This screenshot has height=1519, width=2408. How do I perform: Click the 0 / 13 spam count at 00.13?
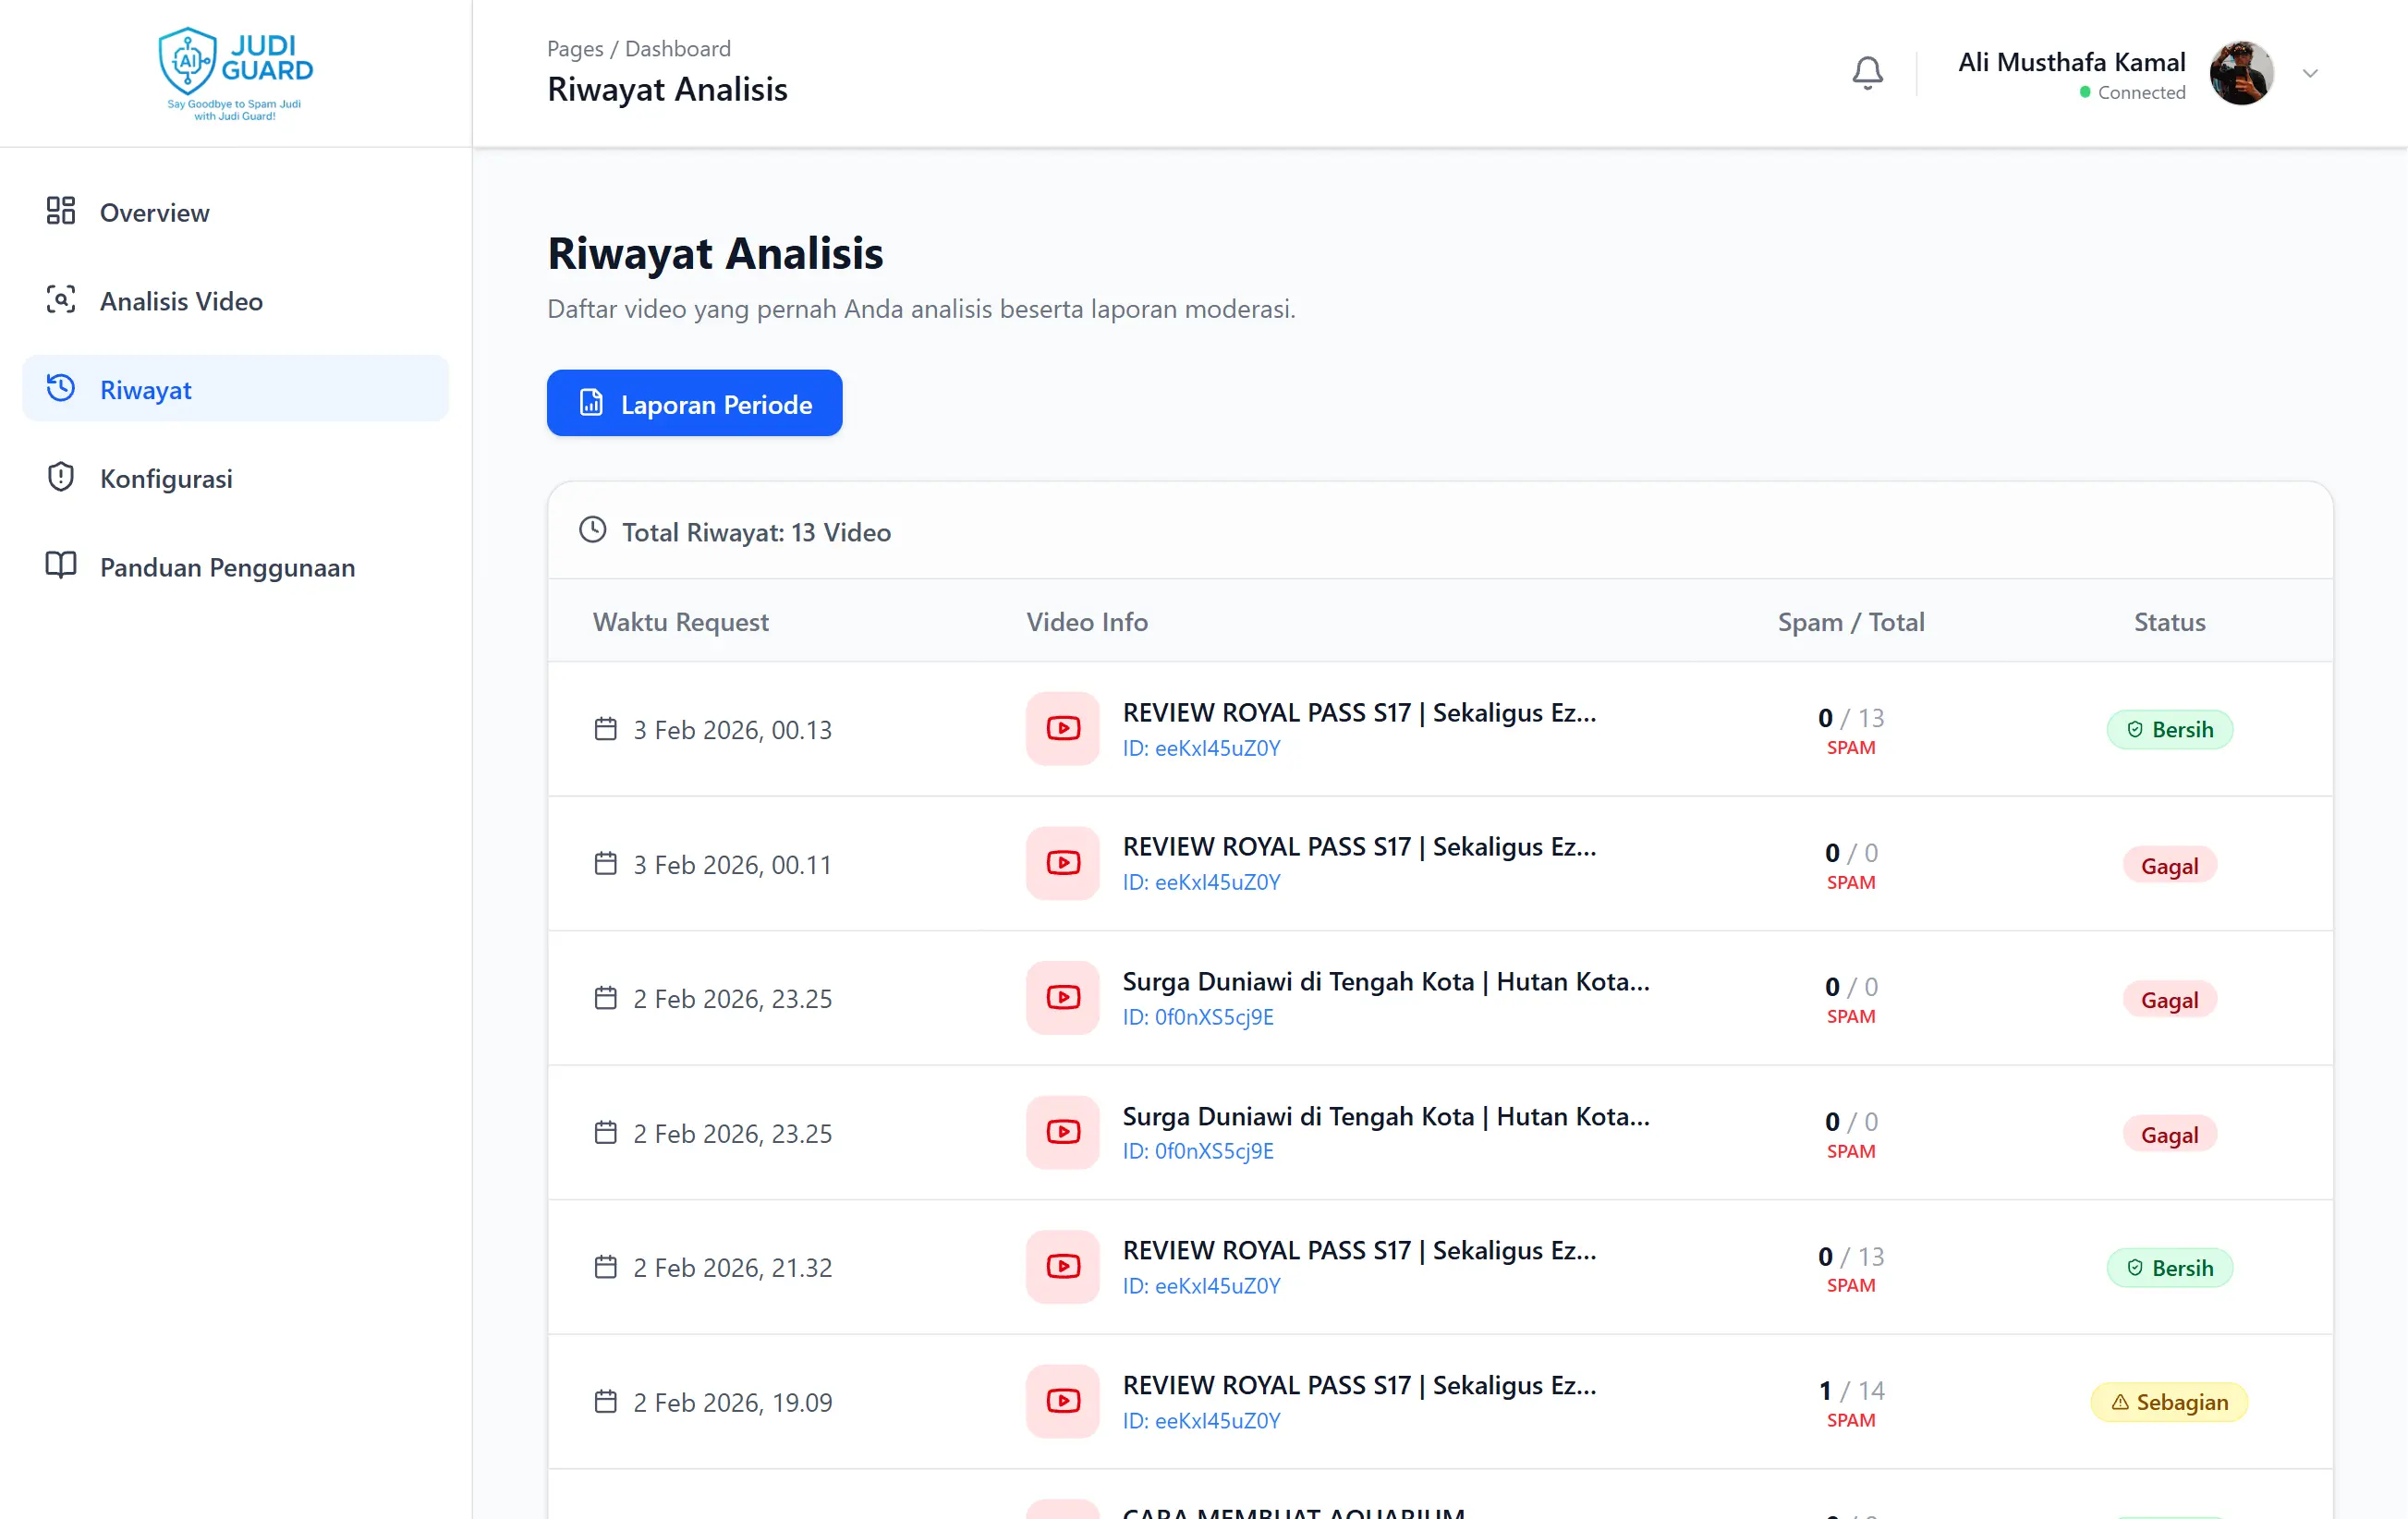pyautogui.click(x=1851, y=718)
